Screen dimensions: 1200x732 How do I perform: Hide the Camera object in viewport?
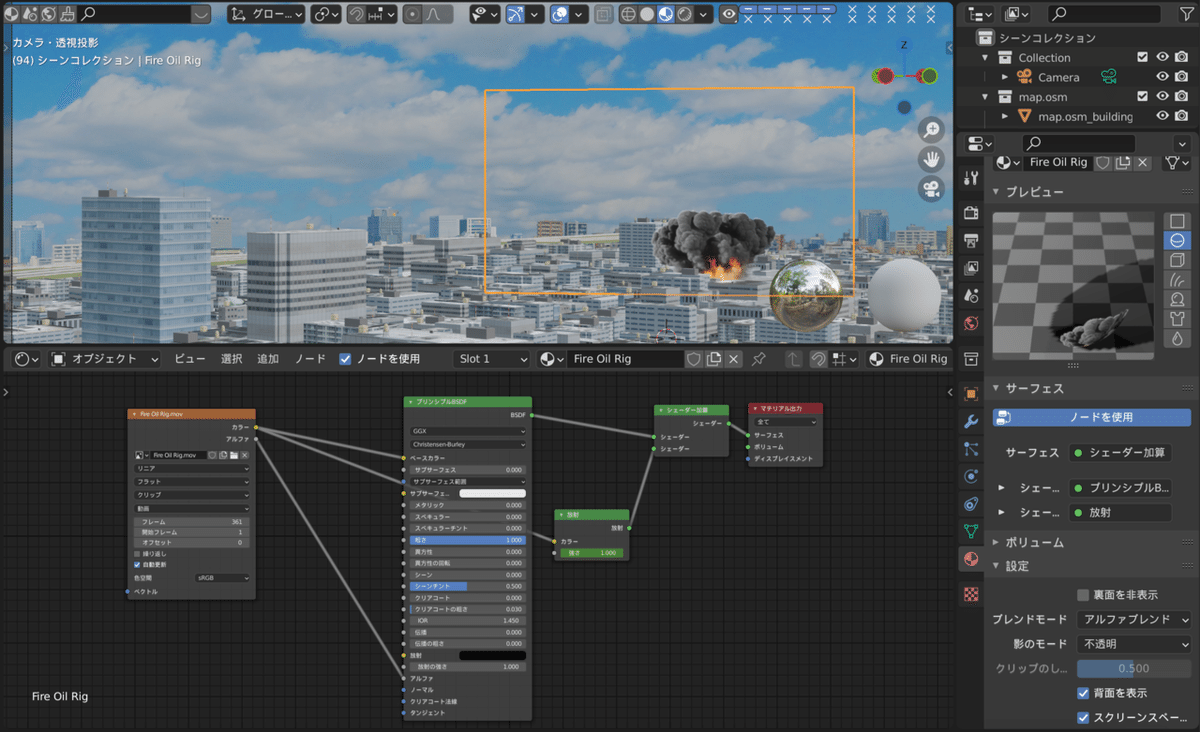tap(1162, 77)
